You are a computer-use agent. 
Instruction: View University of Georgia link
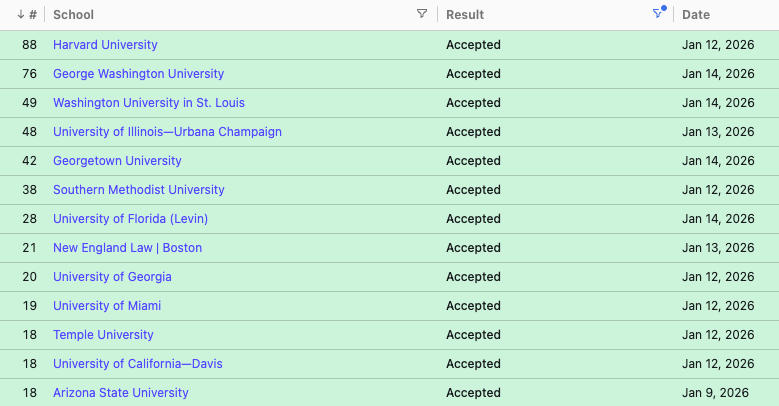tap(112, 277)
